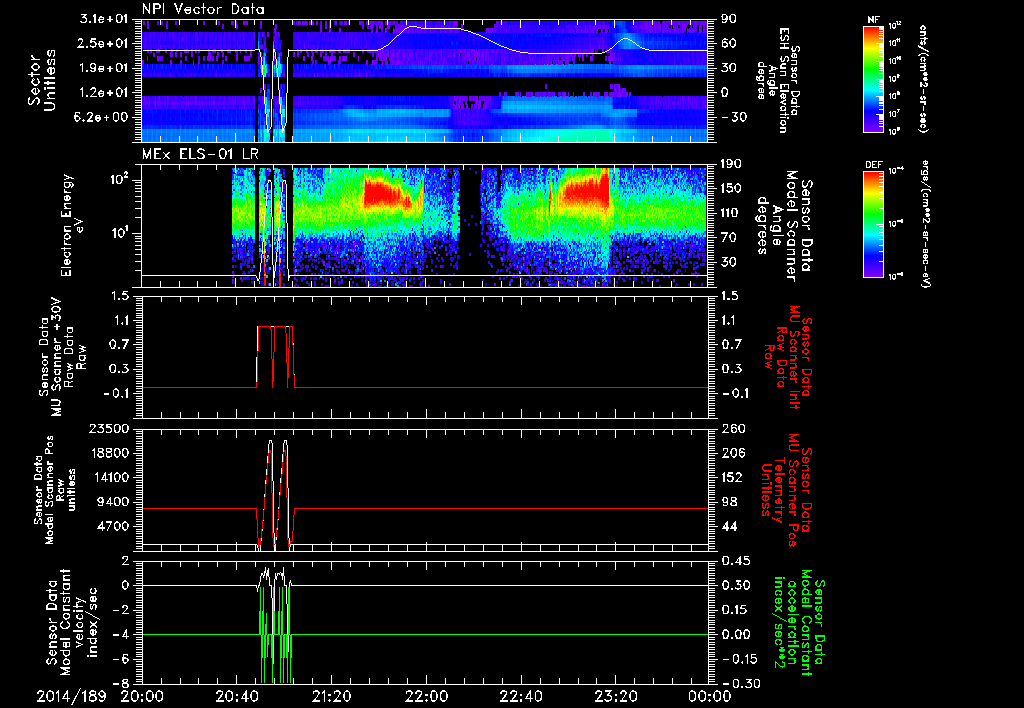Click the 23500 scanner position axis value
1024x708 pixels.
pos(108,428)
